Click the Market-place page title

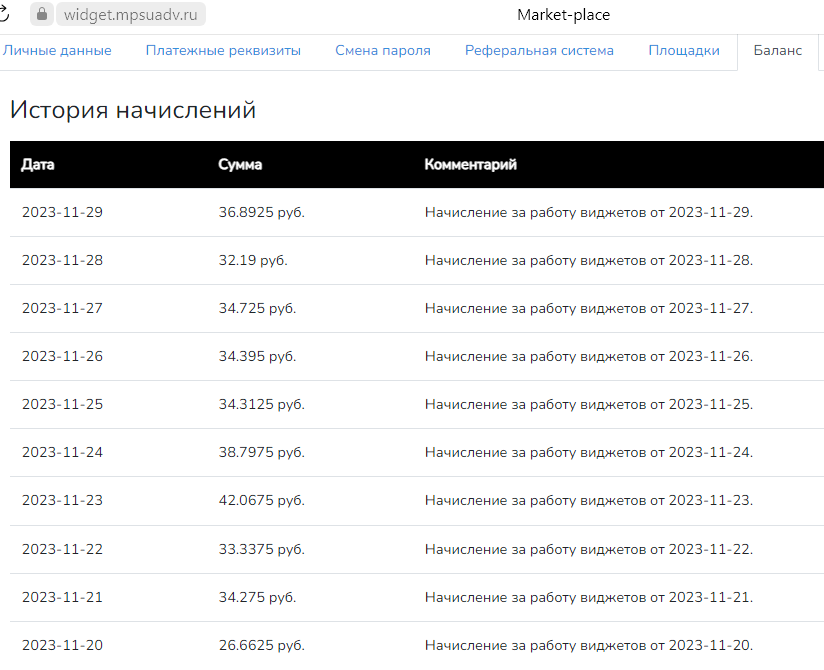click(563, 15)
